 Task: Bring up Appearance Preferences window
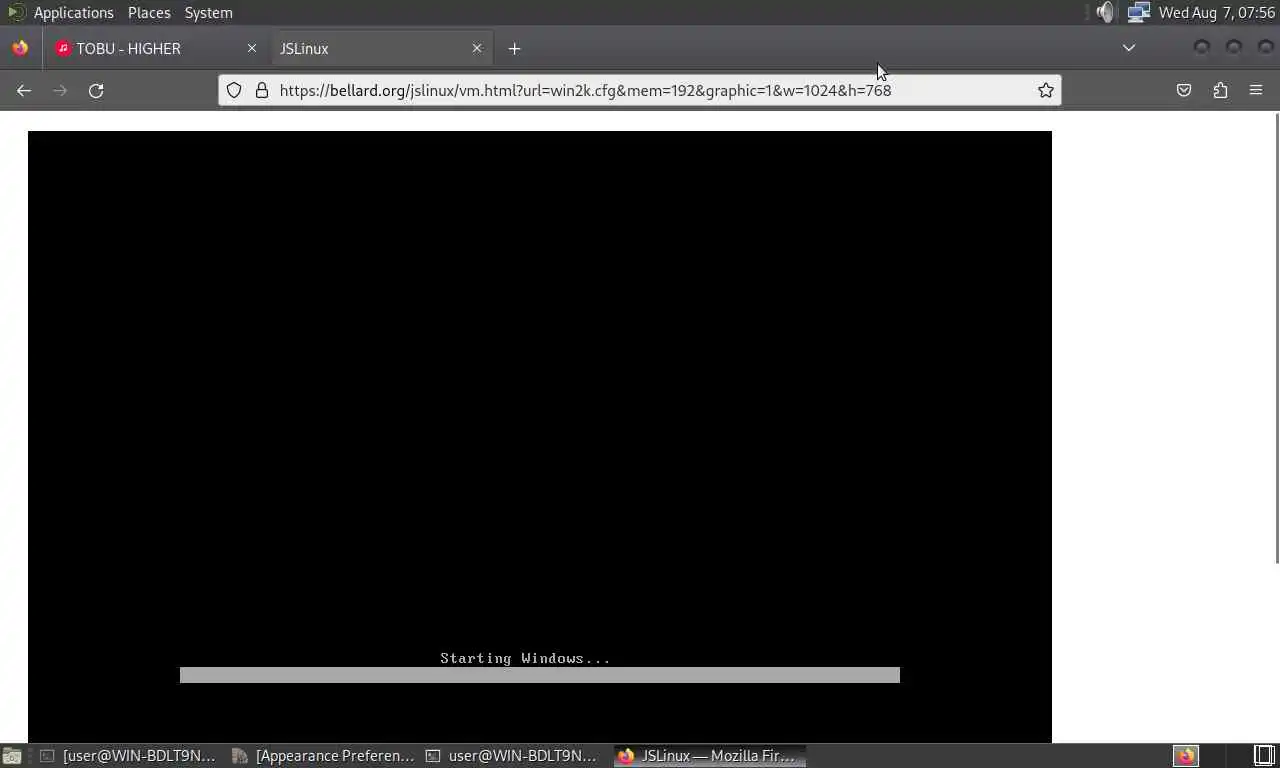pyautogui.click(x=321, y=756)
